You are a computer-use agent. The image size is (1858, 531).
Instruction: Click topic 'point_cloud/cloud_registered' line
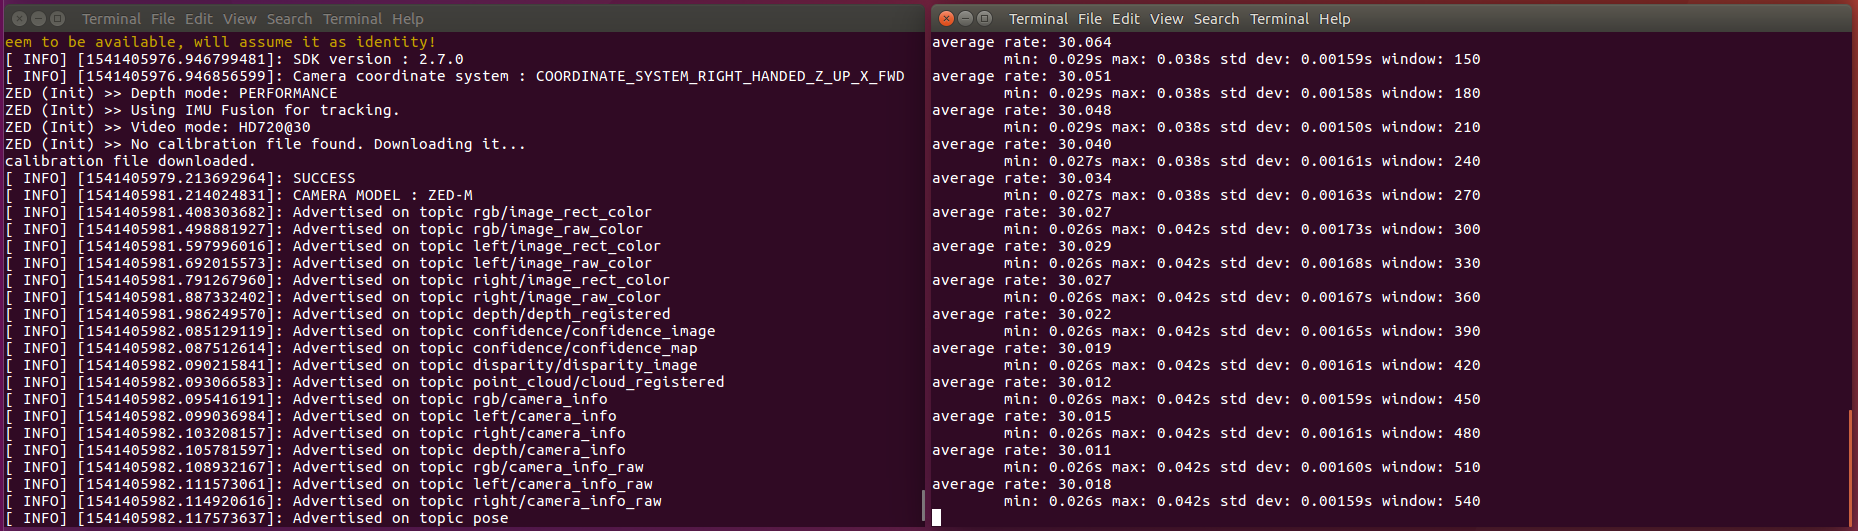coord(365,382)
